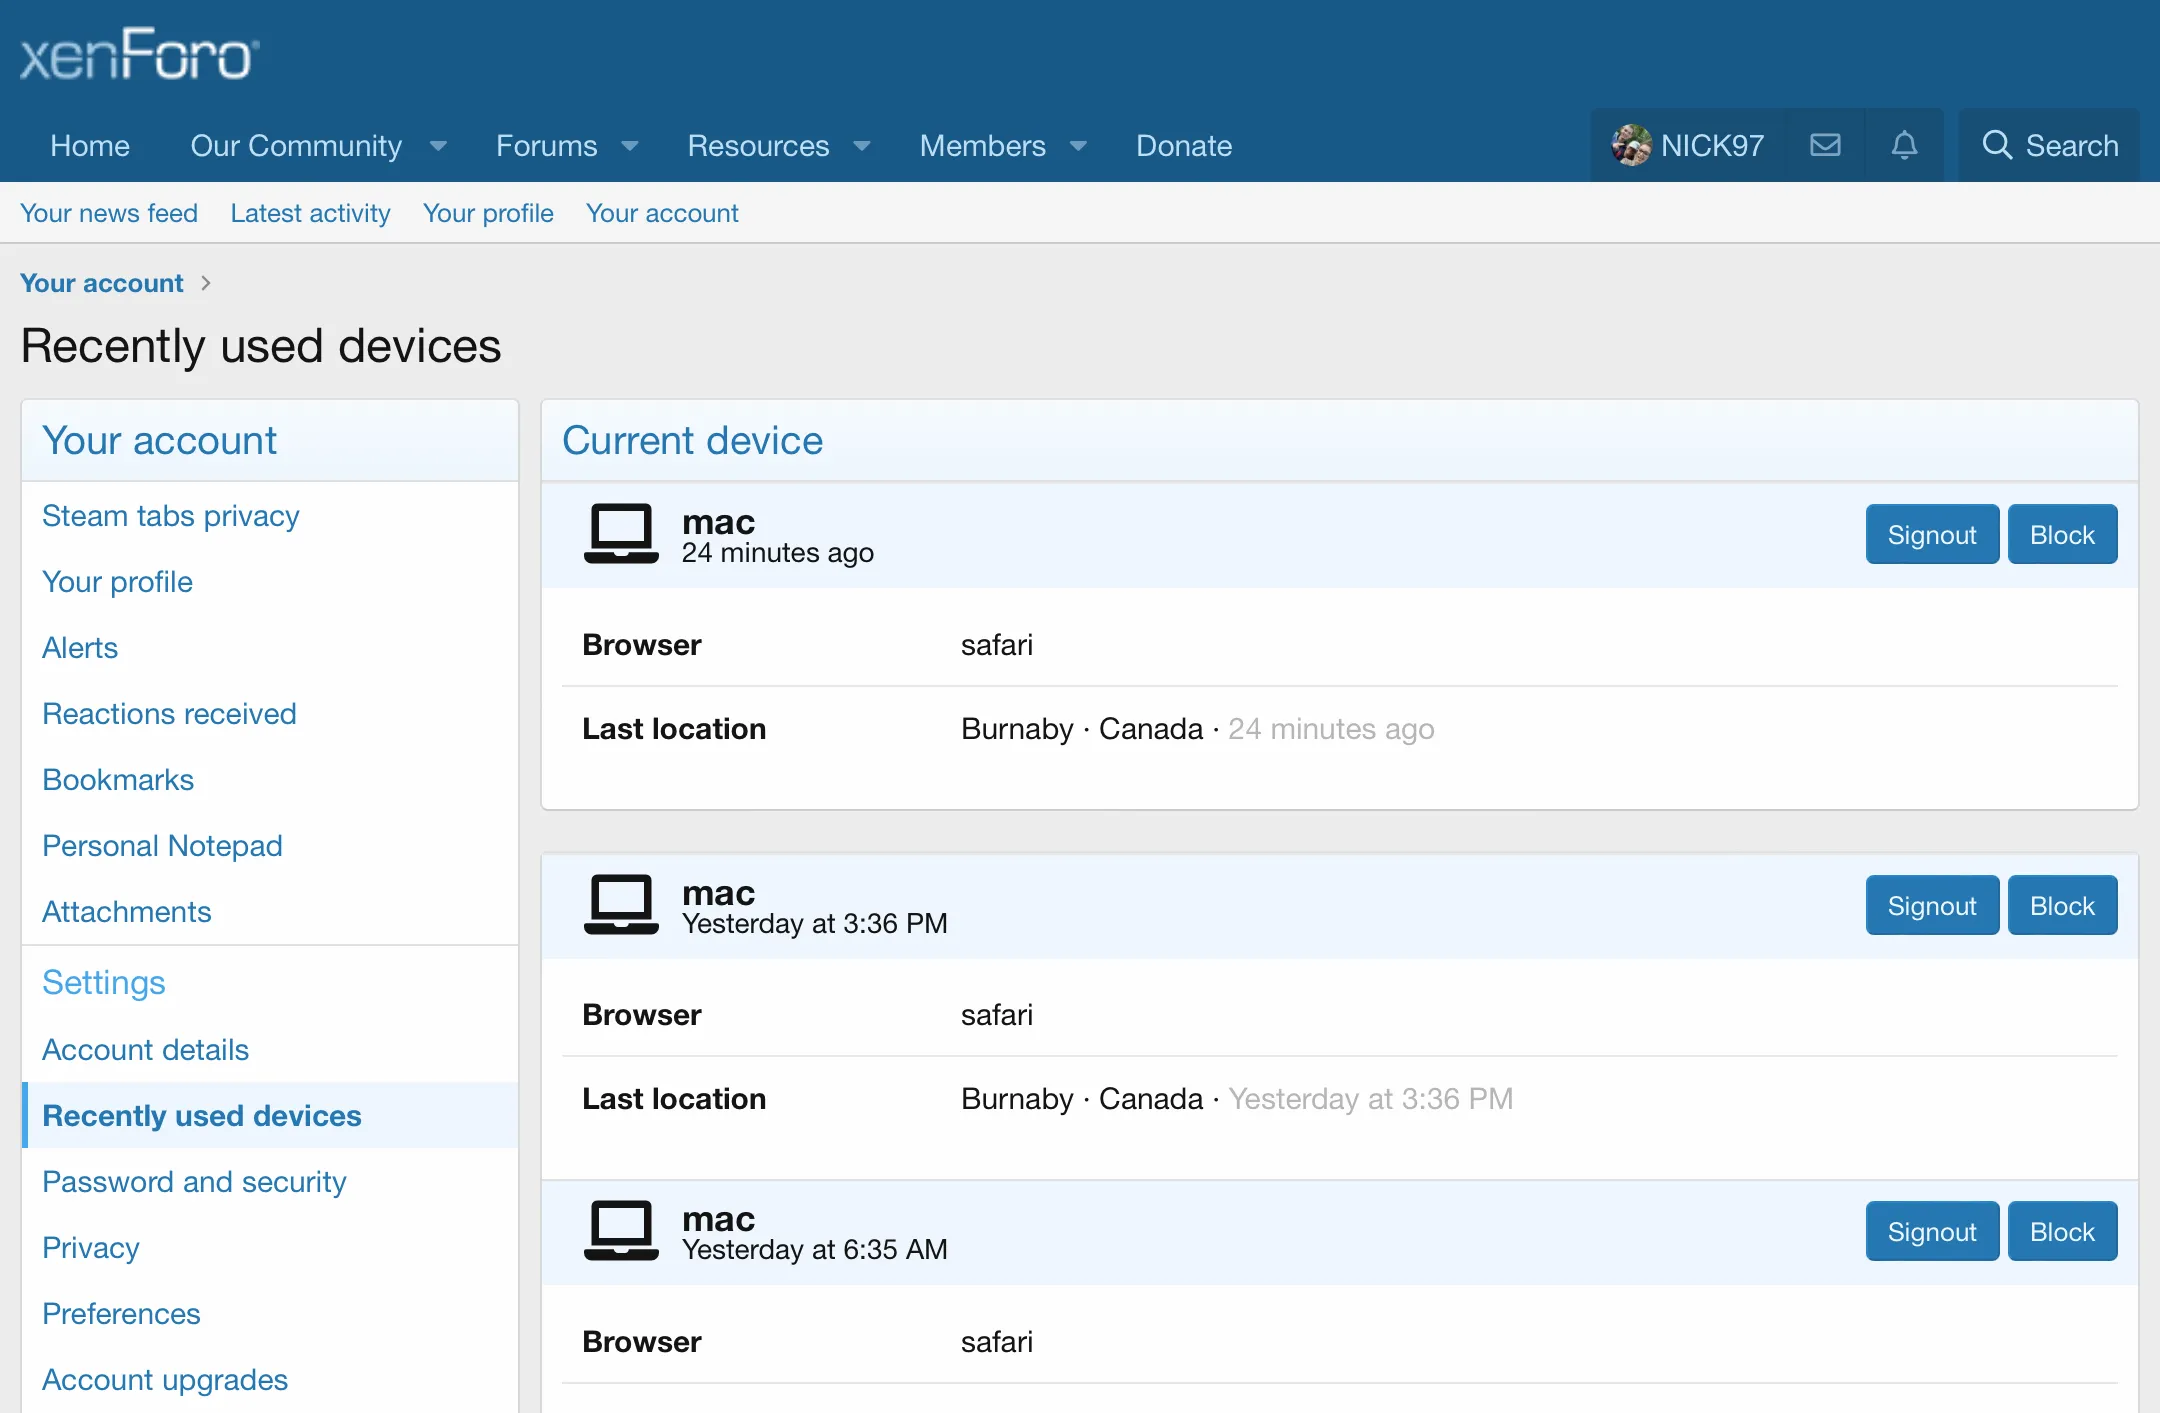Expand the Resources dropdown arrow
2160x1413 pixels.
click(862, 146)
